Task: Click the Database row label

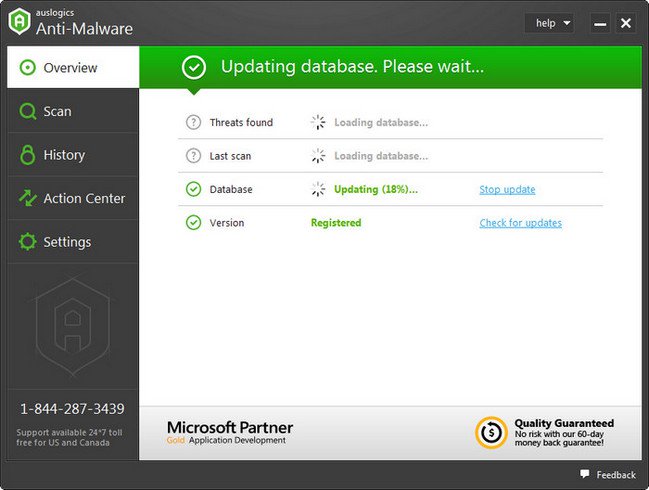Action: click(231, 190)
